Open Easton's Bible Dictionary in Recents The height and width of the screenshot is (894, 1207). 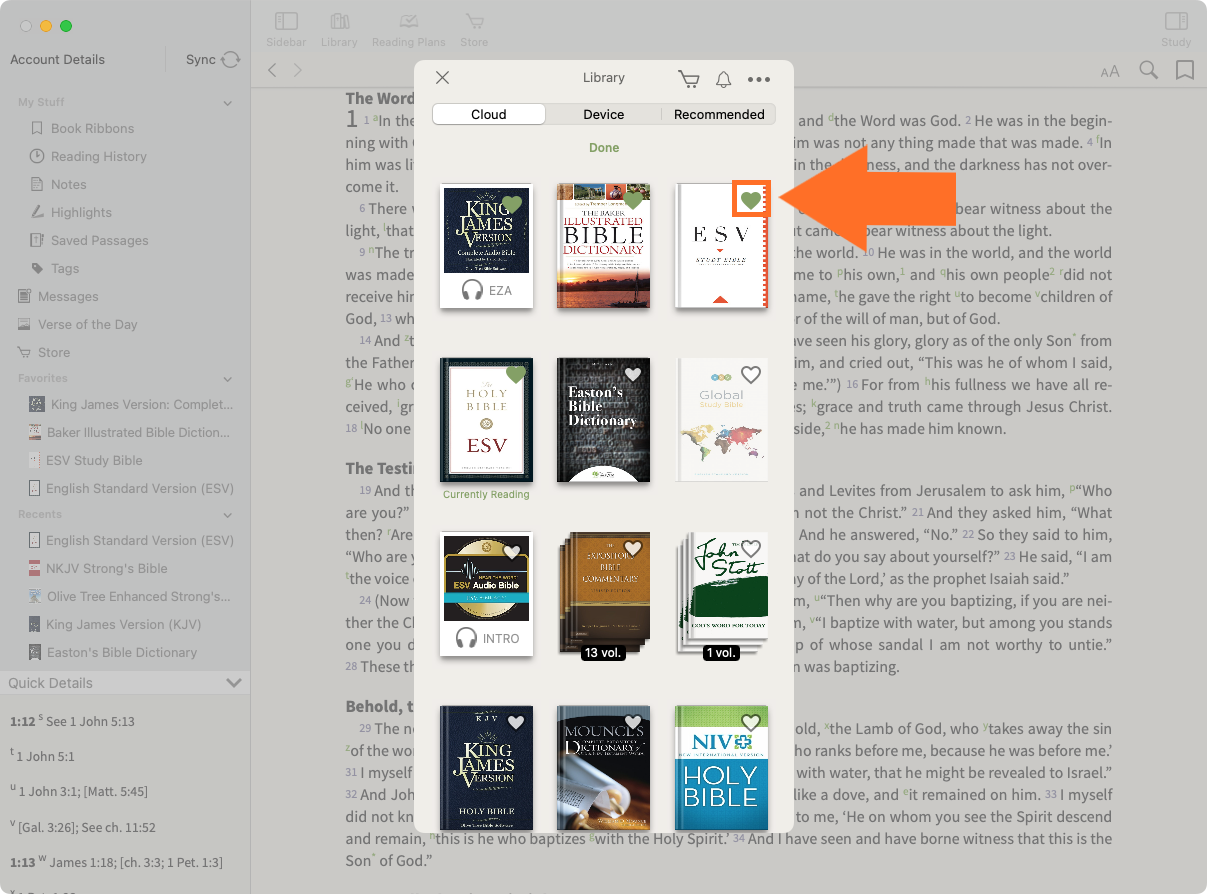(125, 652)
